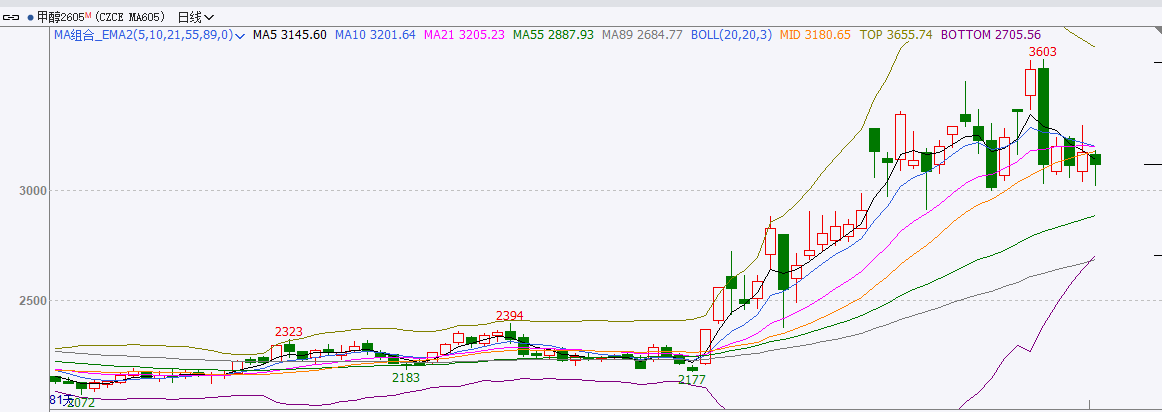Select the 甲醇2605 contract name

[60, 17]
